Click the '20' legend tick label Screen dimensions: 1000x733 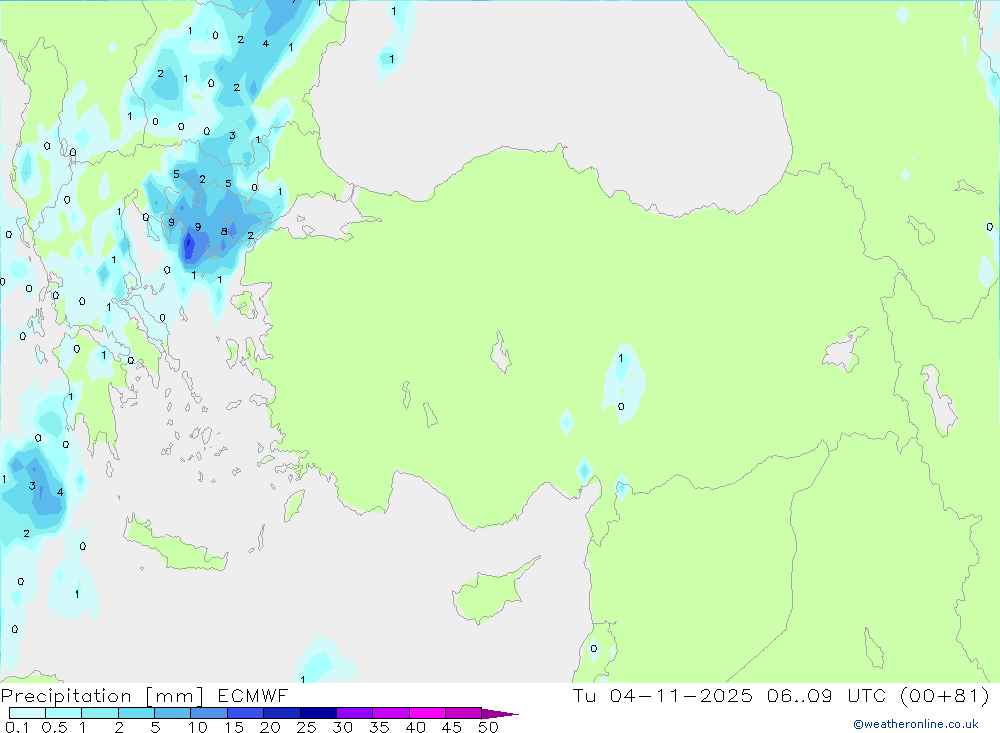(x=270, y=727)
